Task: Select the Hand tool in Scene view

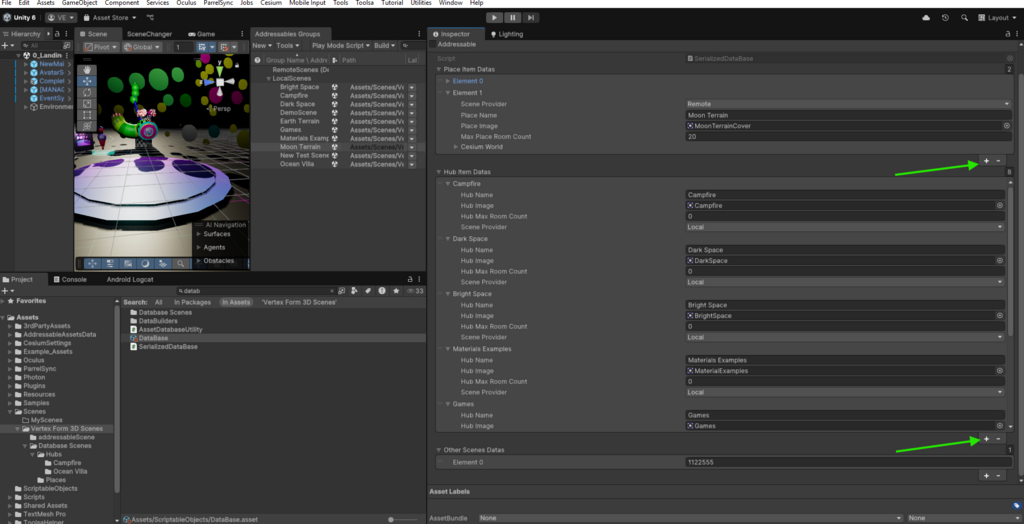Action: pyautogui.click(x=88, y=67)
